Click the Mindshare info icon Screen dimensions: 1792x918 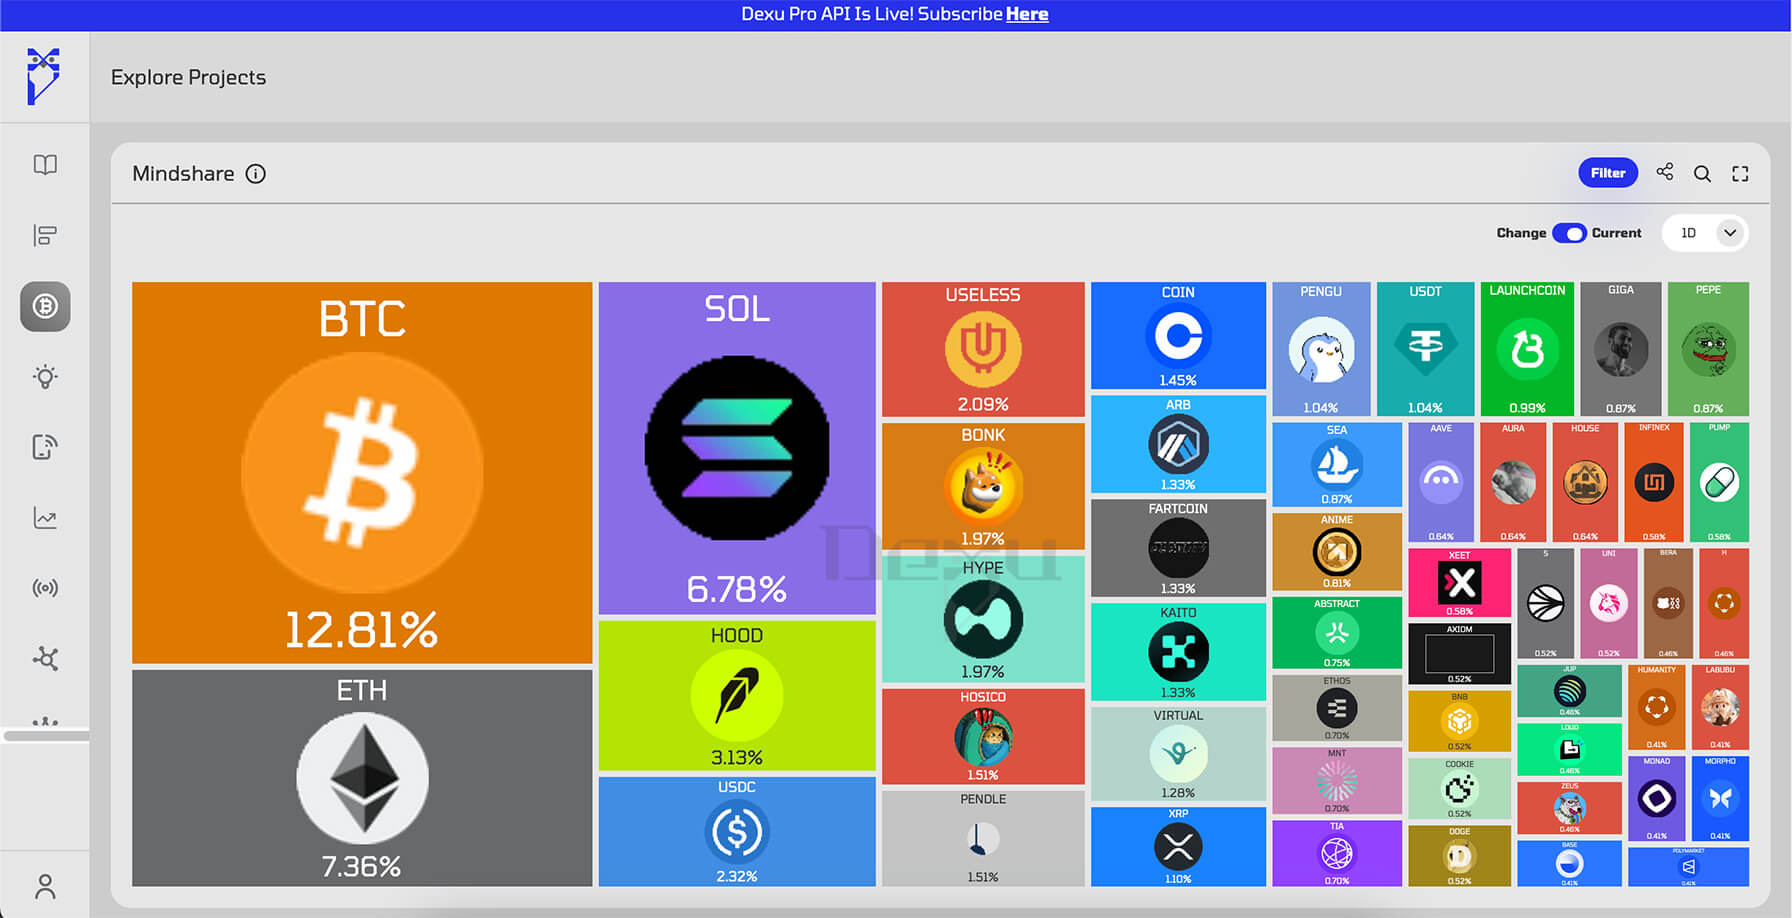pos(256,174)
